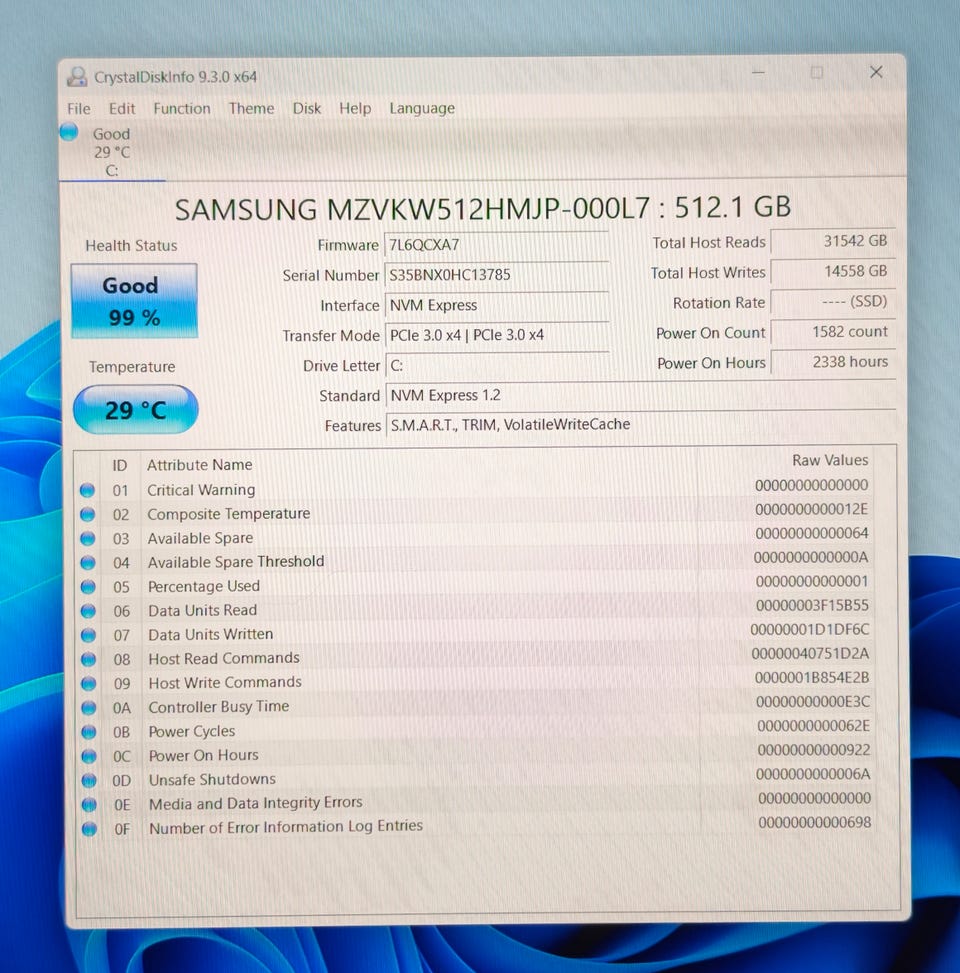Click raw value 00000000000698
960x973 pixels.
pyautogui.click(x=814, y=823)
